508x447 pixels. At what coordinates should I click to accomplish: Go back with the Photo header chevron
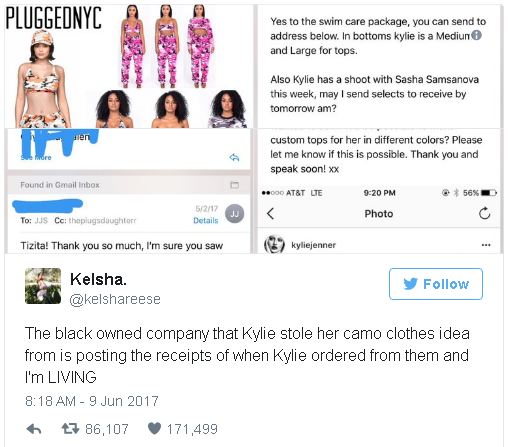pyautogui.click(x=270, y=213)
